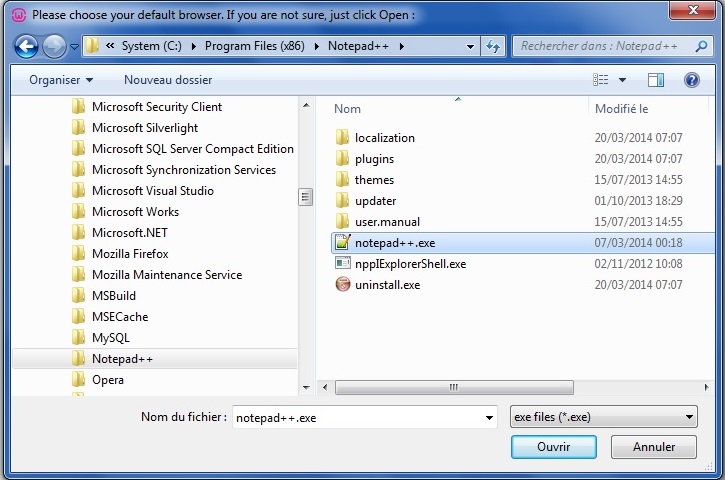This screenshot has width=725, height=480.
Task: Click the search magnifier icon
Action: point(701,46)
